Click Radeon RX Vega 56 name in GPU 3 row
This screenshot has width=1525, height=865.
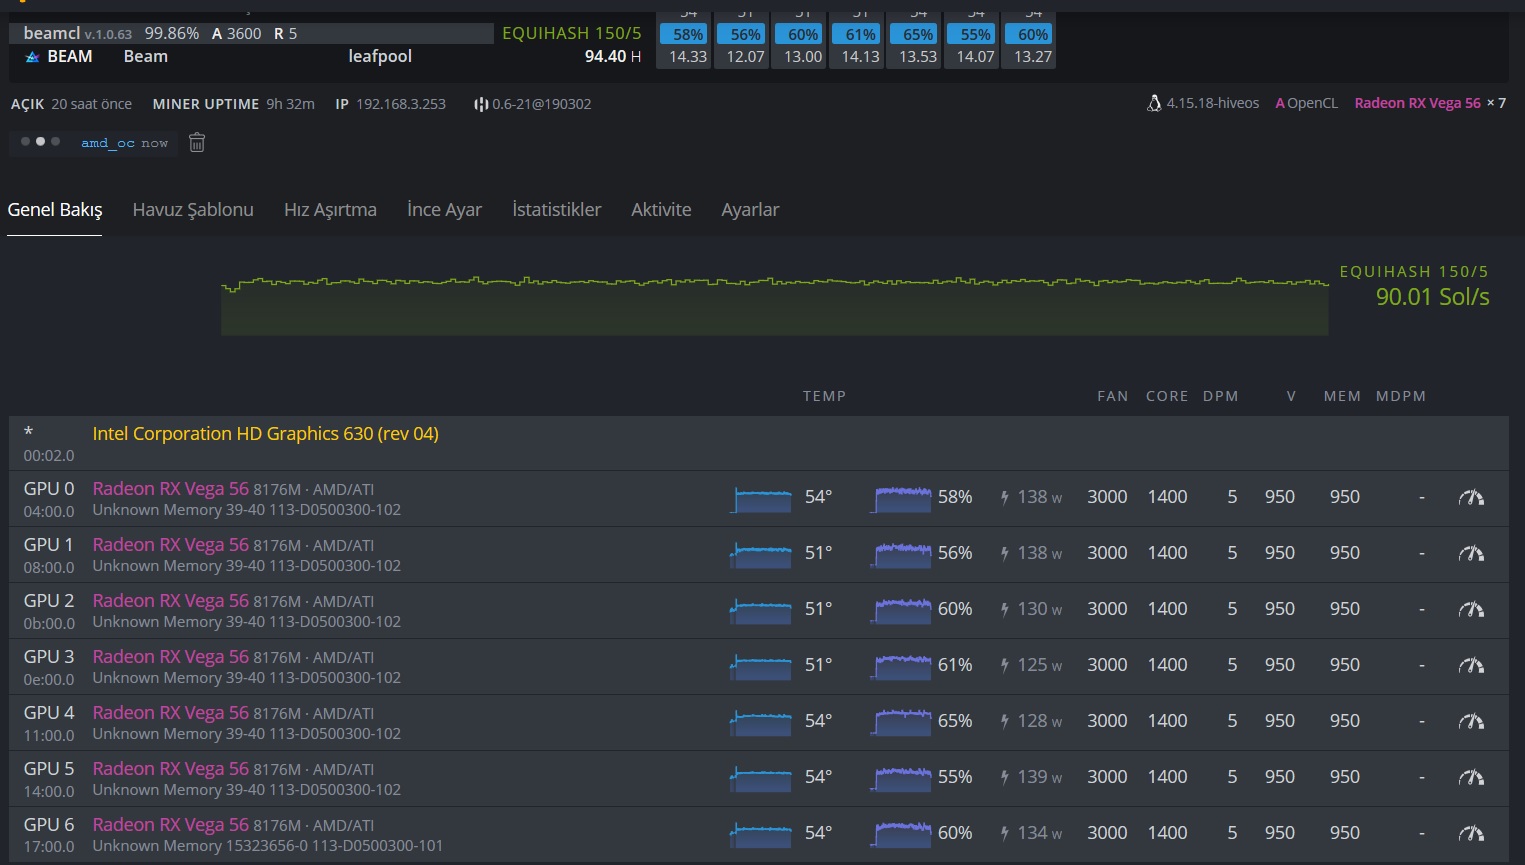(170, 657)
